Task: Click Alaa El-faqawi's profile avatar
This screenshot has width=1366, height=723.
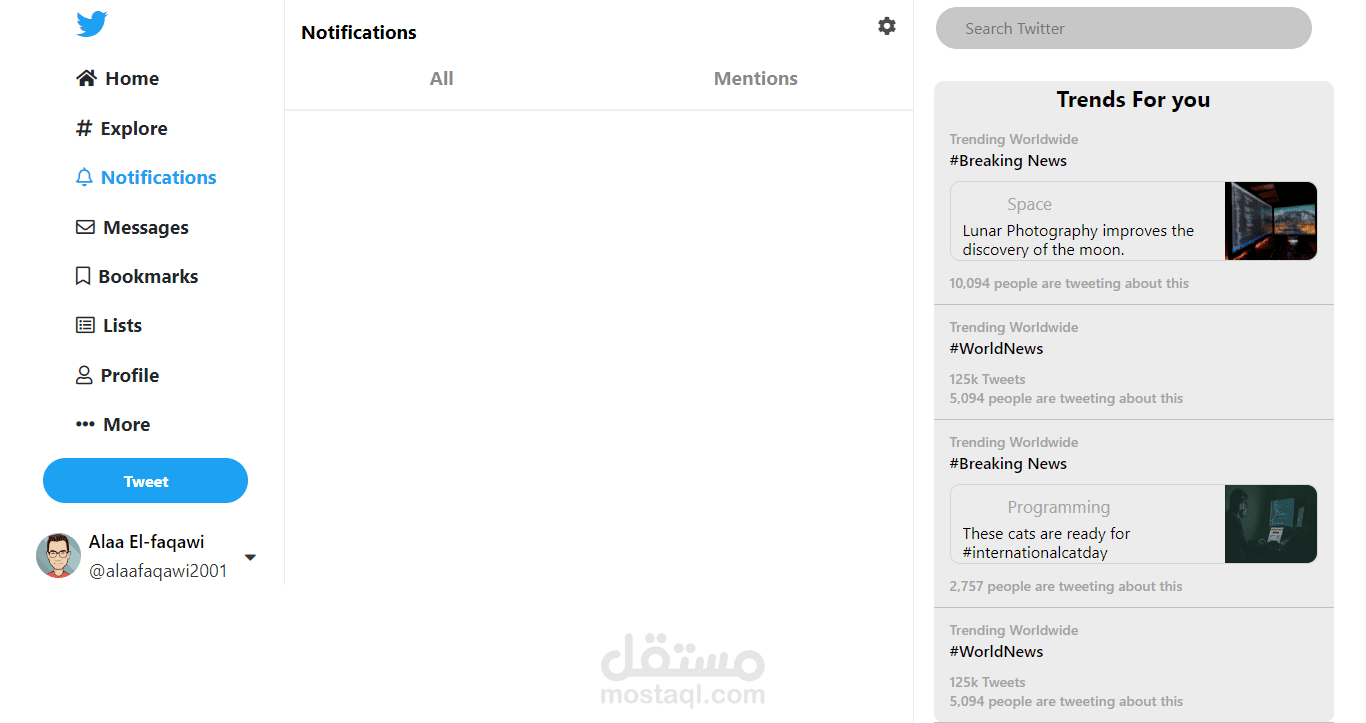Action: point(59,555)
